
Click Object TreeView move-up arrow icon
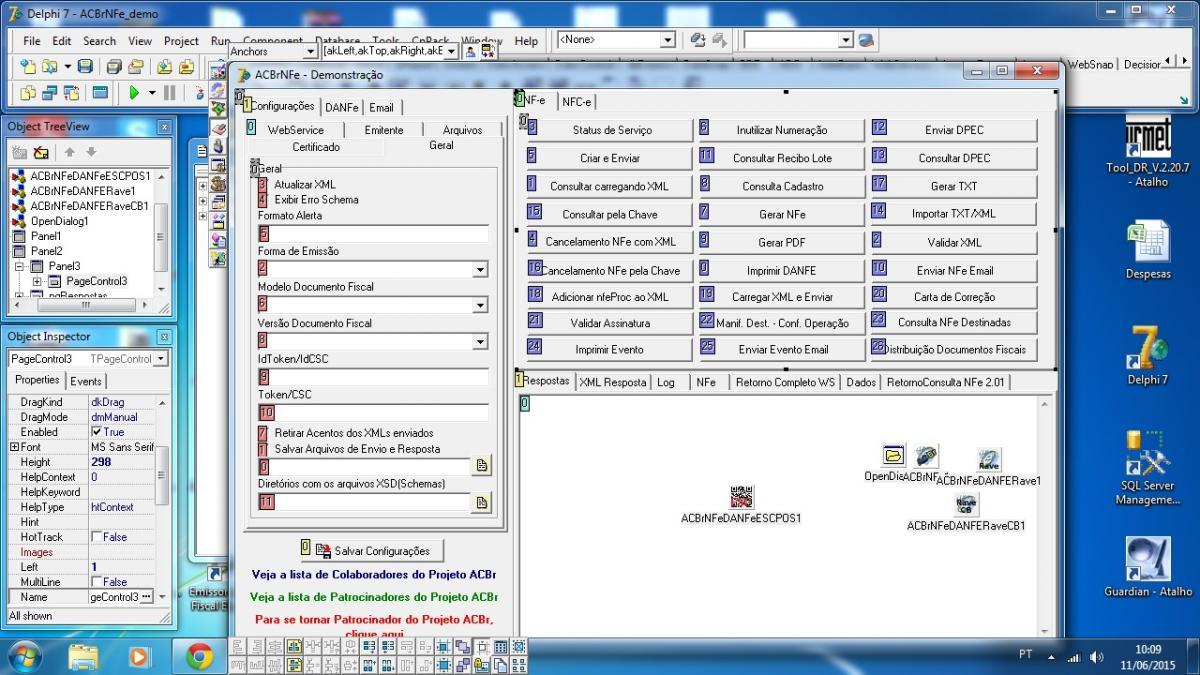[x=70, y=152]
